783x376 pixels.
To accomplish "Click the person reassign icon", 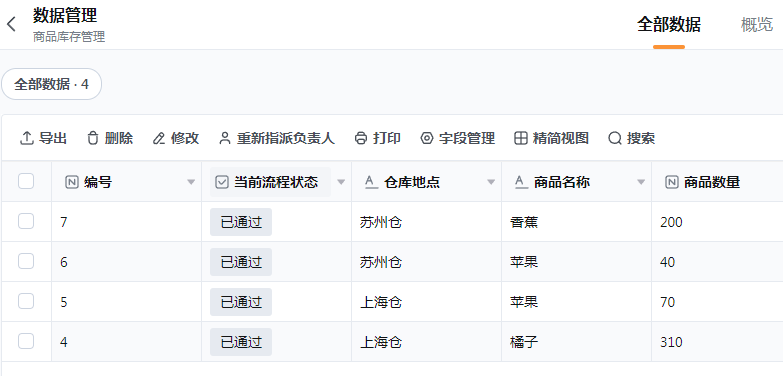I will pyautogui.click(x=225, y=138).
